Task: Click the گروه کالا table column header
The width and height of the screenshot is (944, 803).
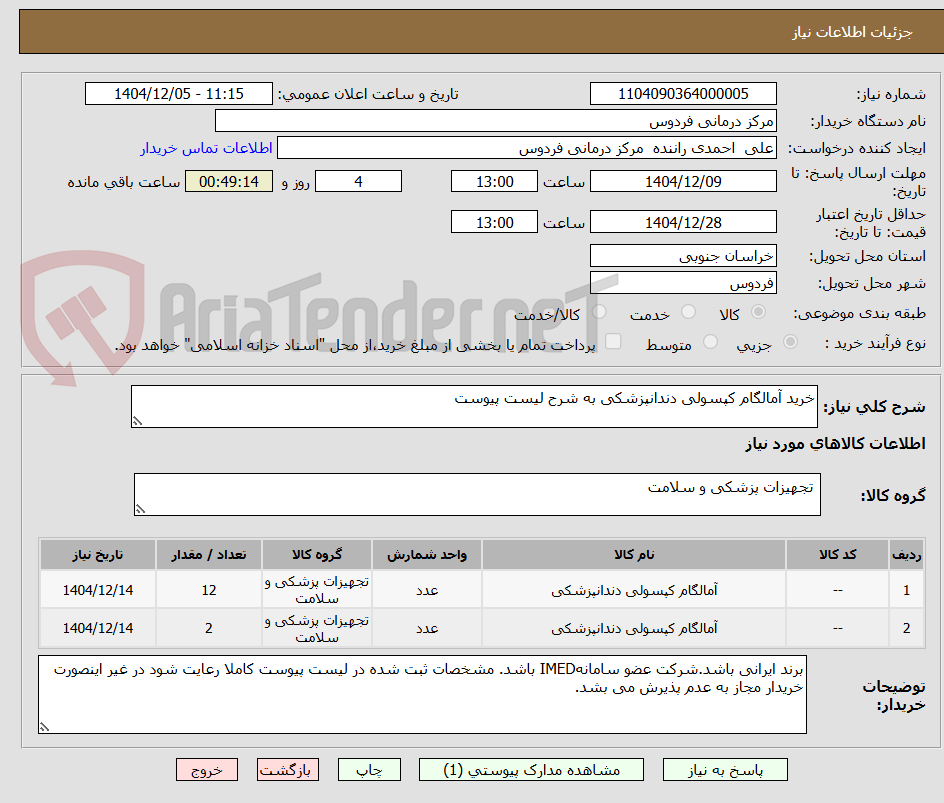Action: click(317, 554)
